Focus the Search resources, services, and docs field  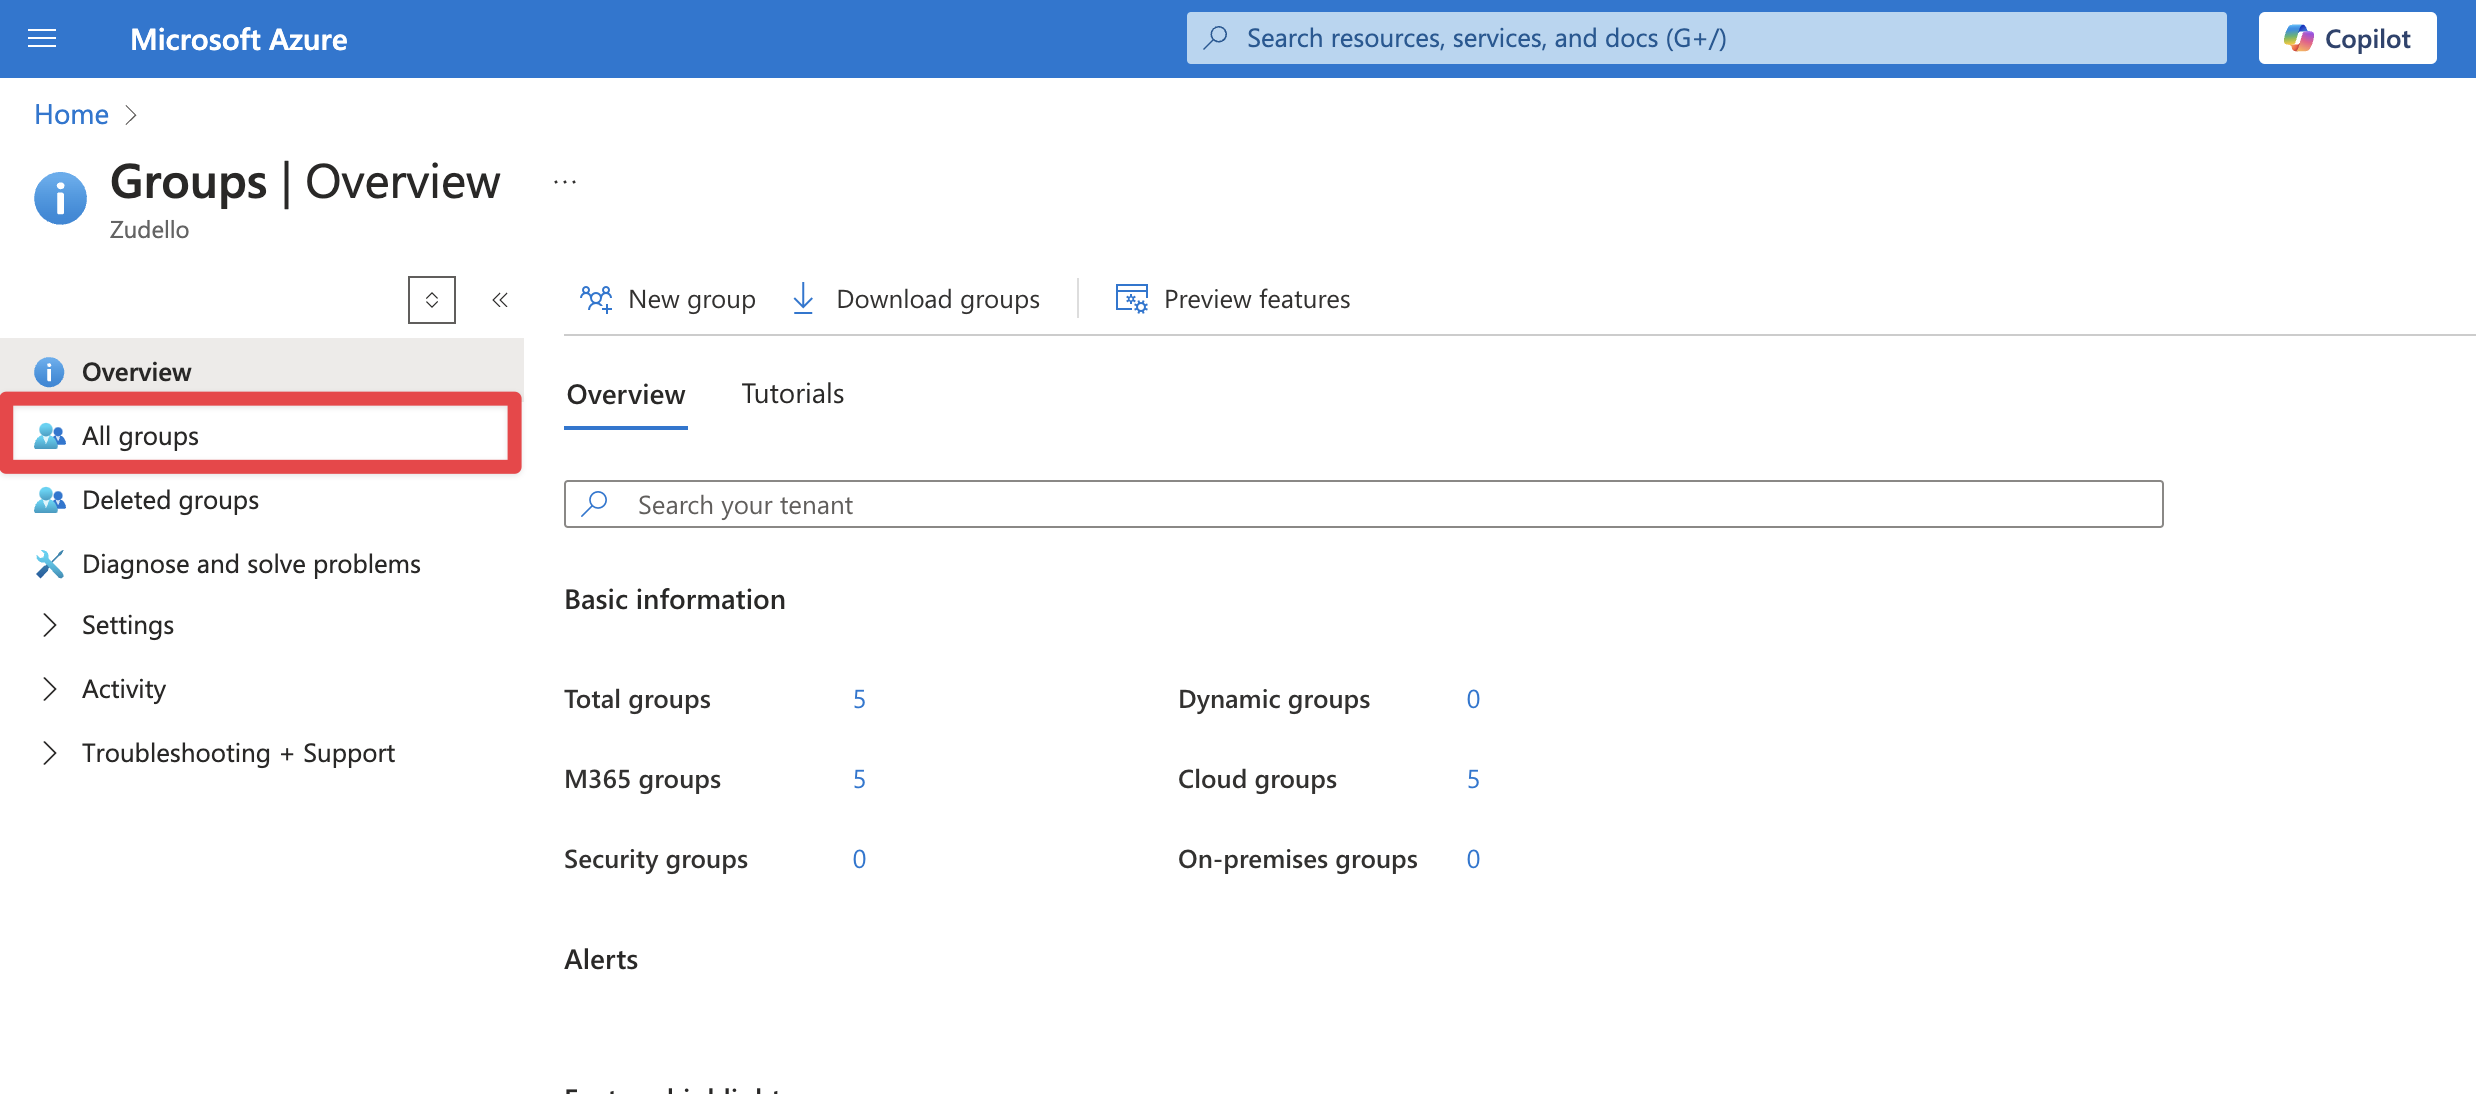pyautogui.click(x=1706, y=38)
